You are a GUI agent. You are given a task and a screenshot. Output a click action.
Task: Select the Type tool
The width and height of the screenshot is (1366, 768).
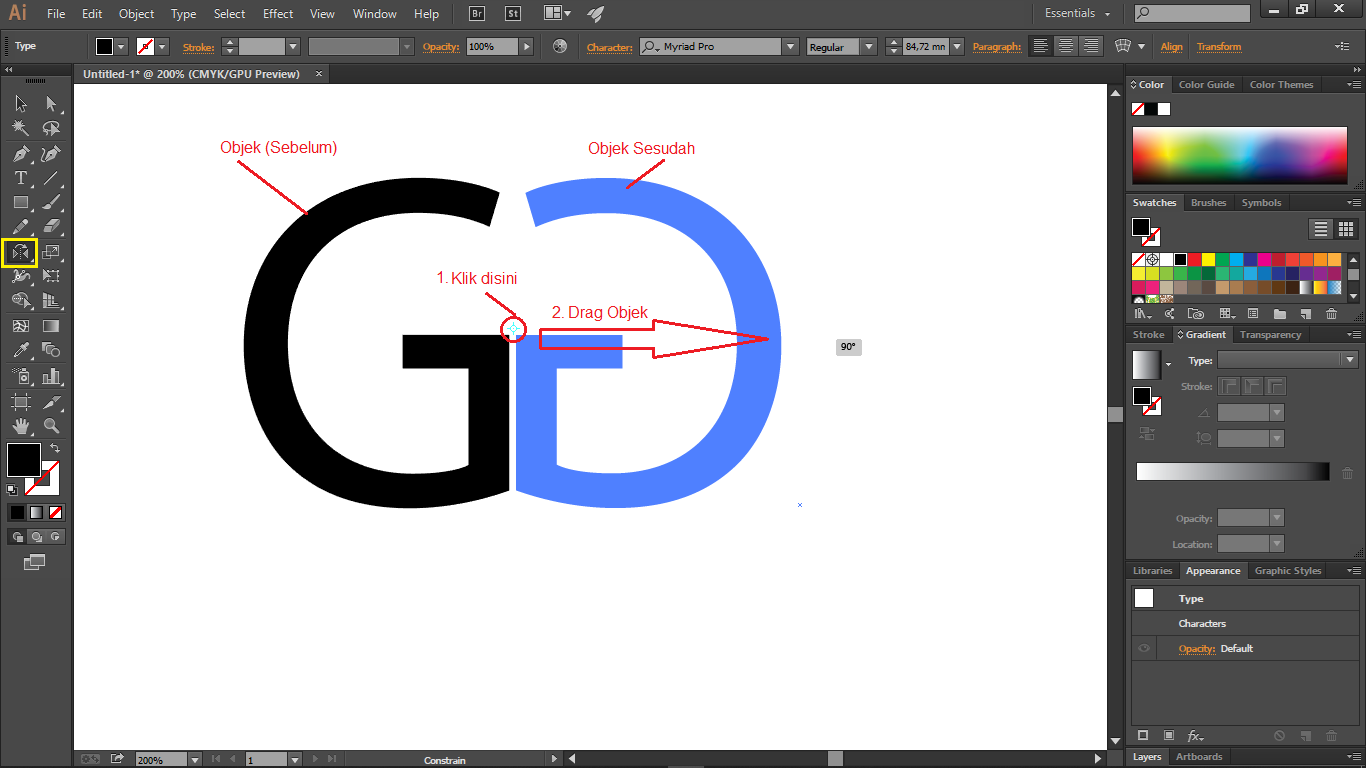click(20, 178)
